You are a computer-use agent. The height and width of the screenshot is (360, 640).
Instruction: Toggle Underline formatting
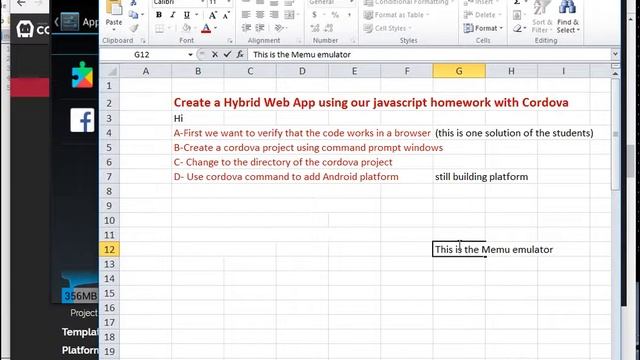point(187,15)
